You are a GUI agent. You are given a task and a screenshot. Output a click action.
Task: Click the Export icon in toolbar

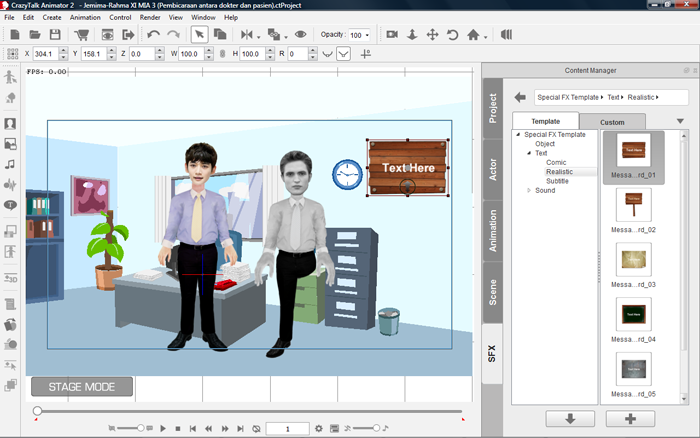tap(129, 35)
